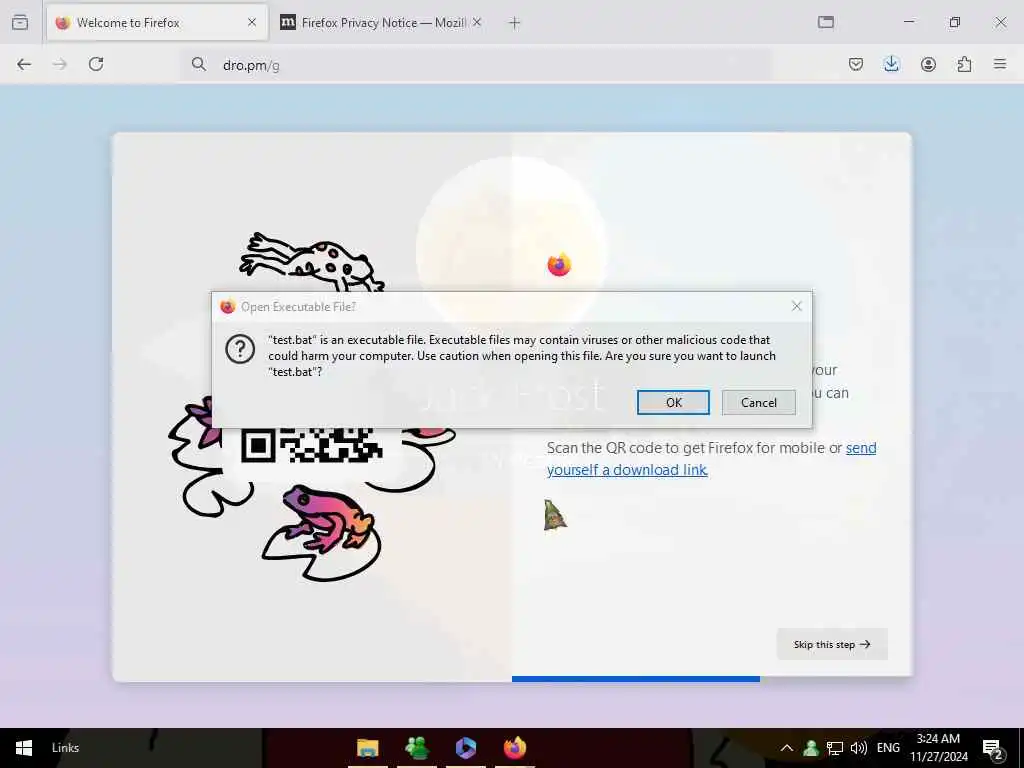Open the Save to Pocket icon
Screen dimensions: 1024x768
pyautogui.click(x=856, y=64)
